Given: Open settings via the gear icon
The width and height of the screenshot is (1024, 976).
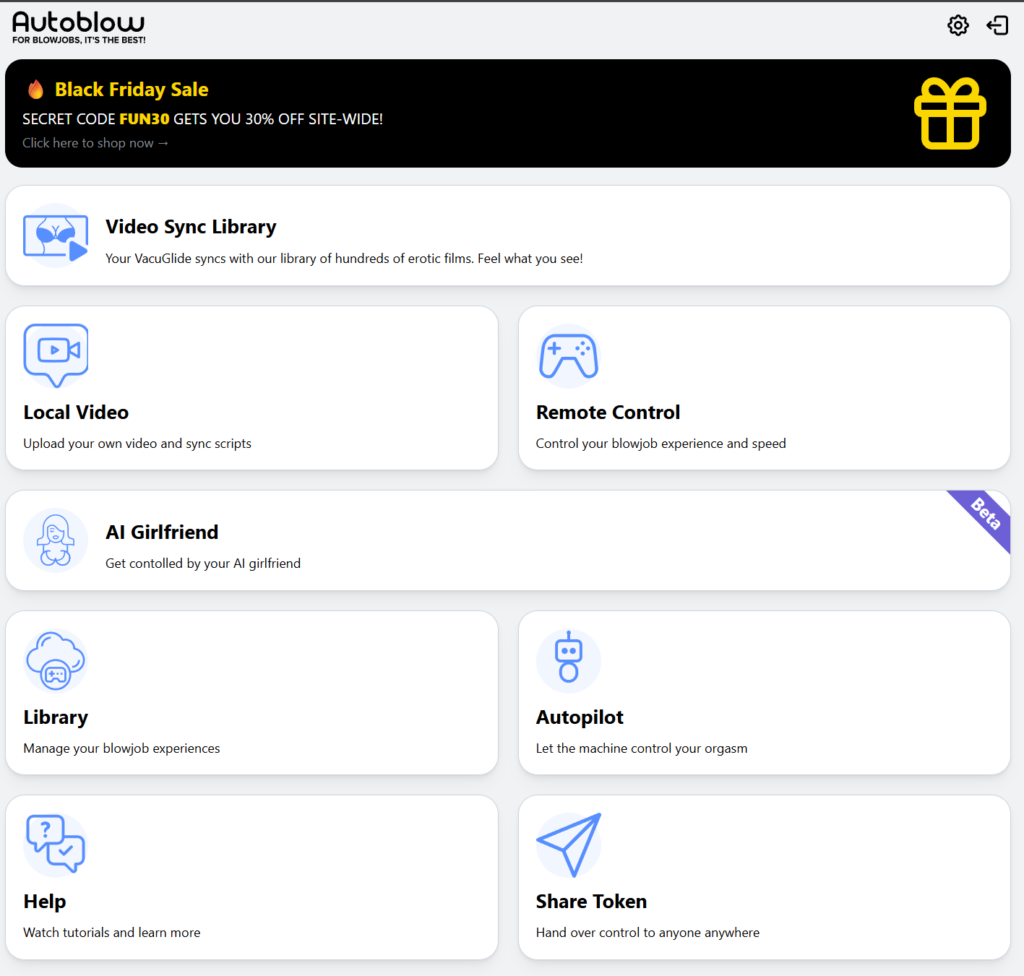Looking at the screenshot, I should click(958, 26).
